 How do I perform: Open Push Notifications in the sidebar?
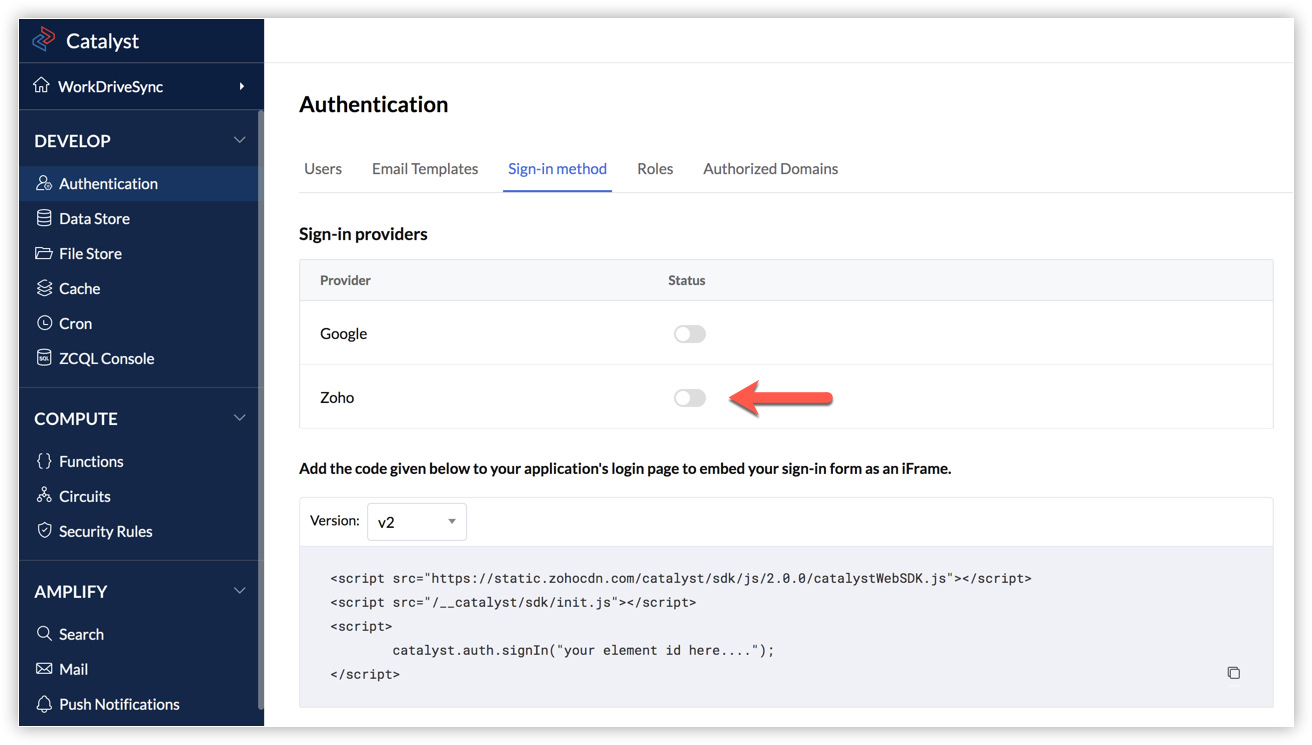click(119, 704)
